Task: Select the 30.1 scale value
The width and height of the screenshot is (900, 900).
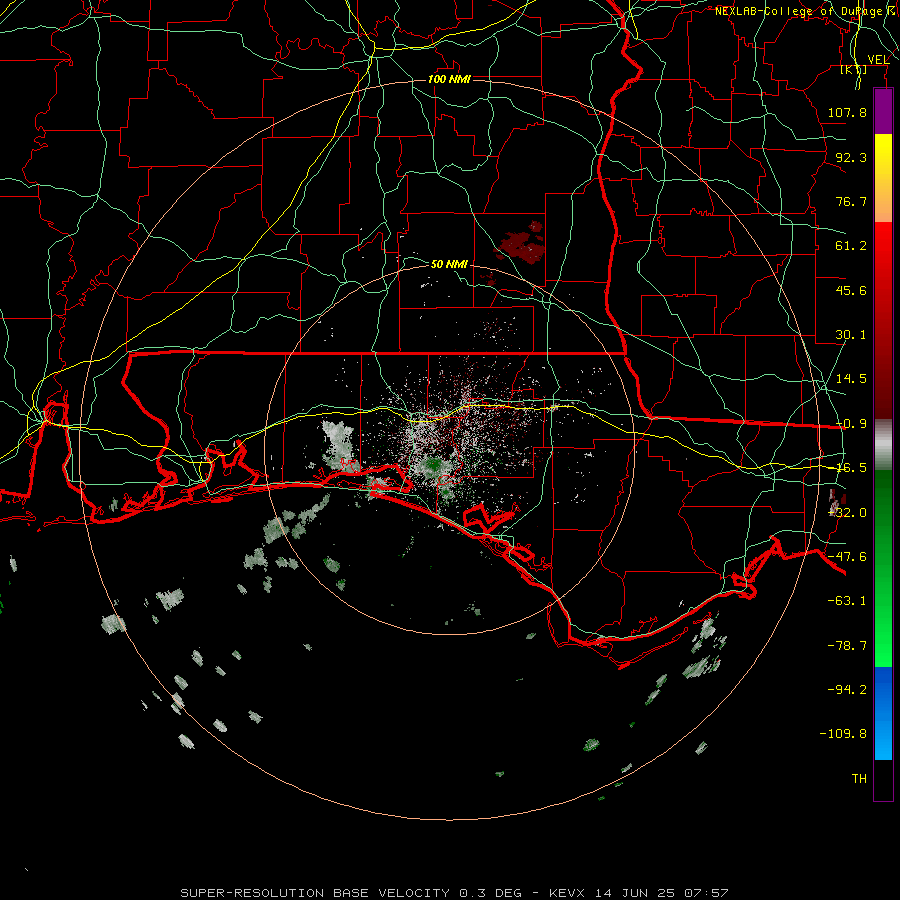Action: (x=851, y=335)
